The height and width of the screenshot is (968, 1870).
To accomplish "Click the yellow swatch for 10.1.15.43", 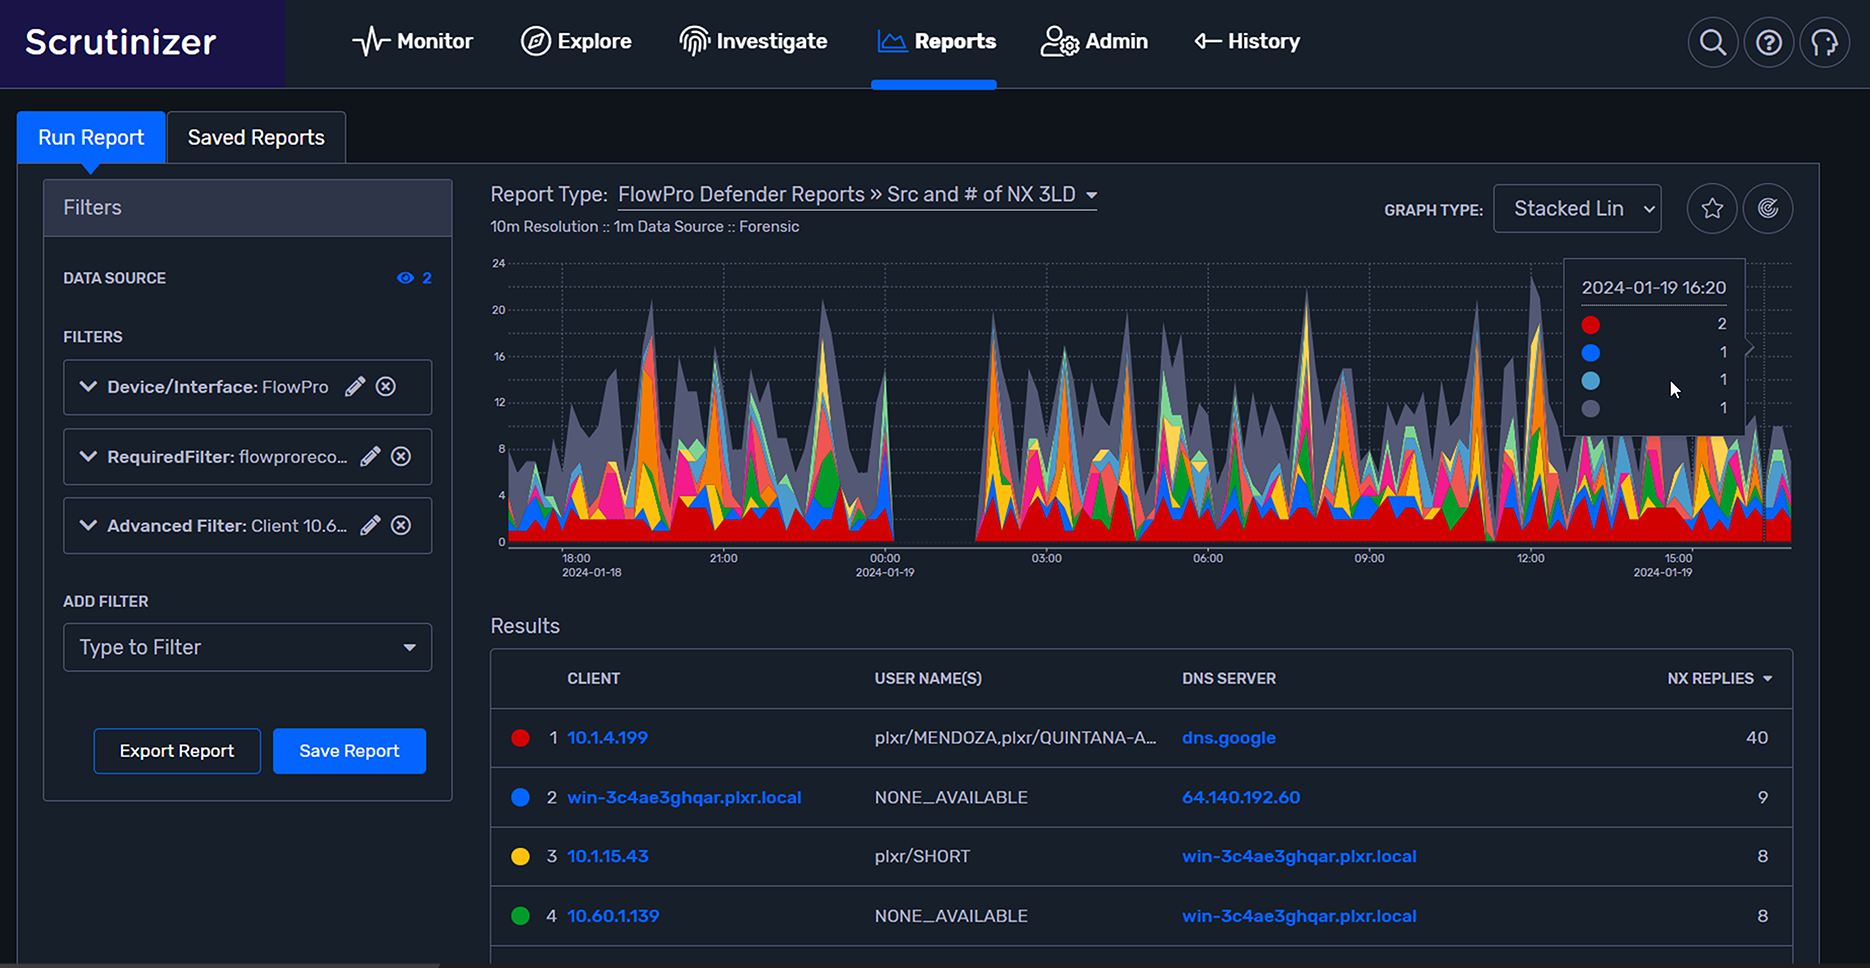I will click(520, 857).
